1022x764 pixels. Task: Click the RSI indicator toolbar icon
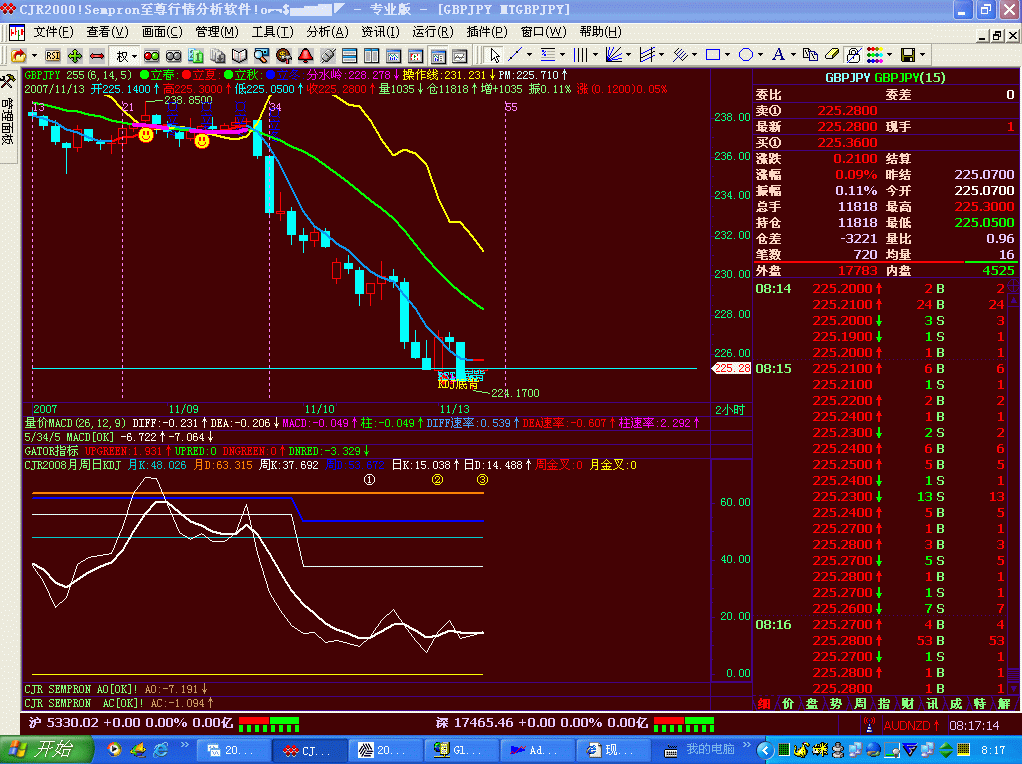pyautogui.click(x=53, y=56)
